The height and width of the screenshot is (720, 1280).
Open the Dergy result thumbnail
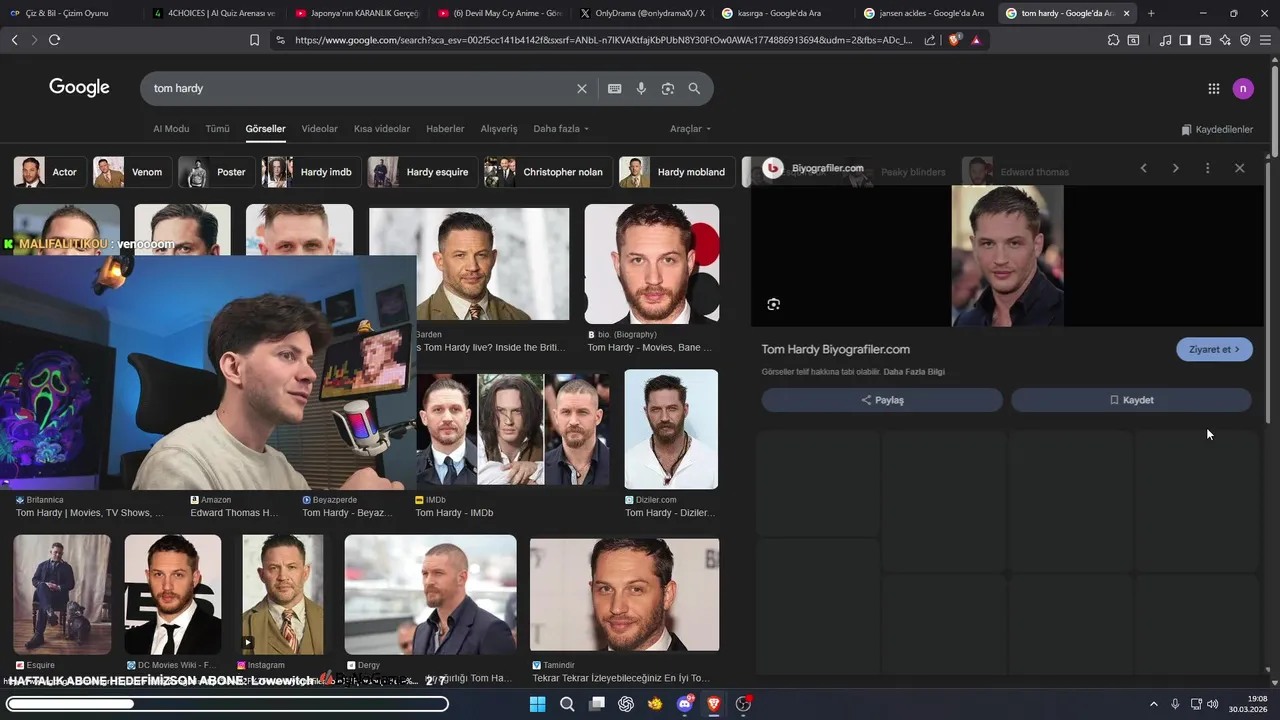pyautogui.click(x=431, y=595)
